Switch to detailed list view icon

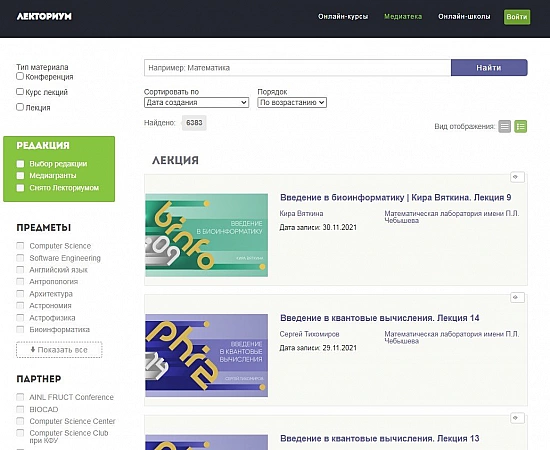pyautogui.click(x=521, y=127)
